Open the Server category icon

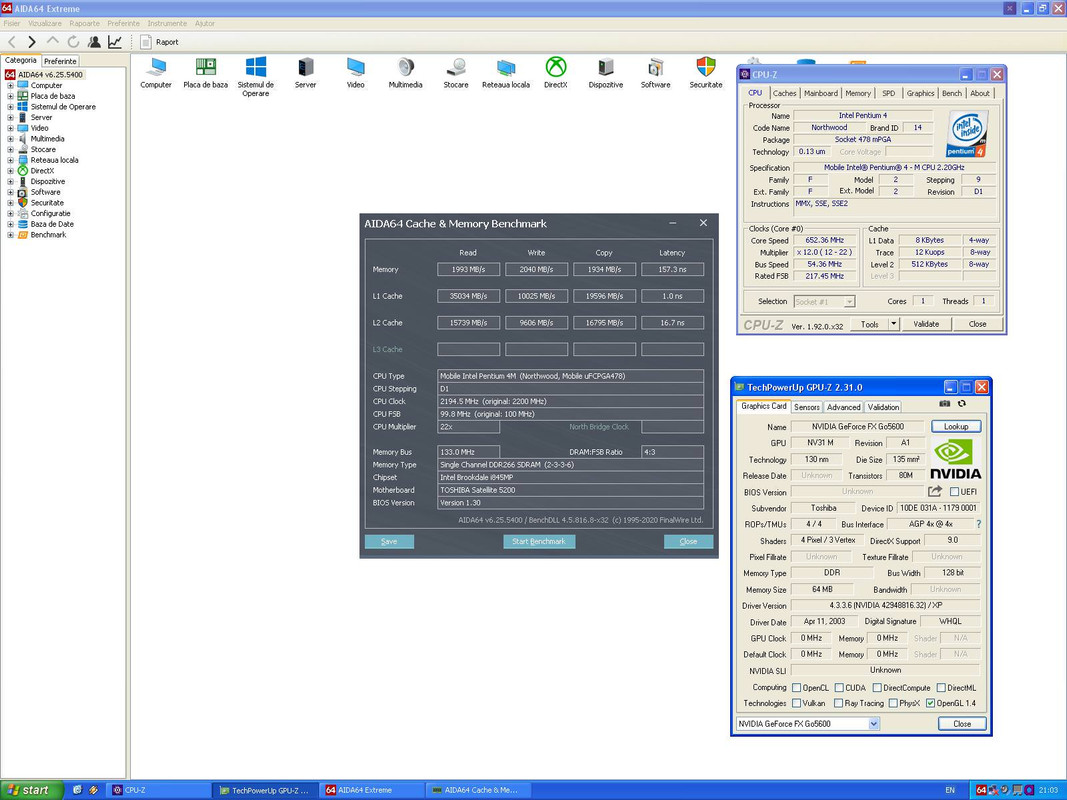point(306,73)
